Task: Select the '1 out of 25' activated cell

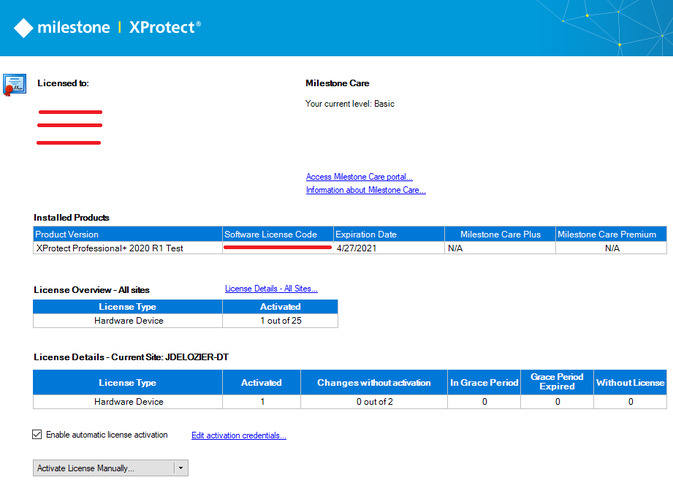Action: point(280,321)
